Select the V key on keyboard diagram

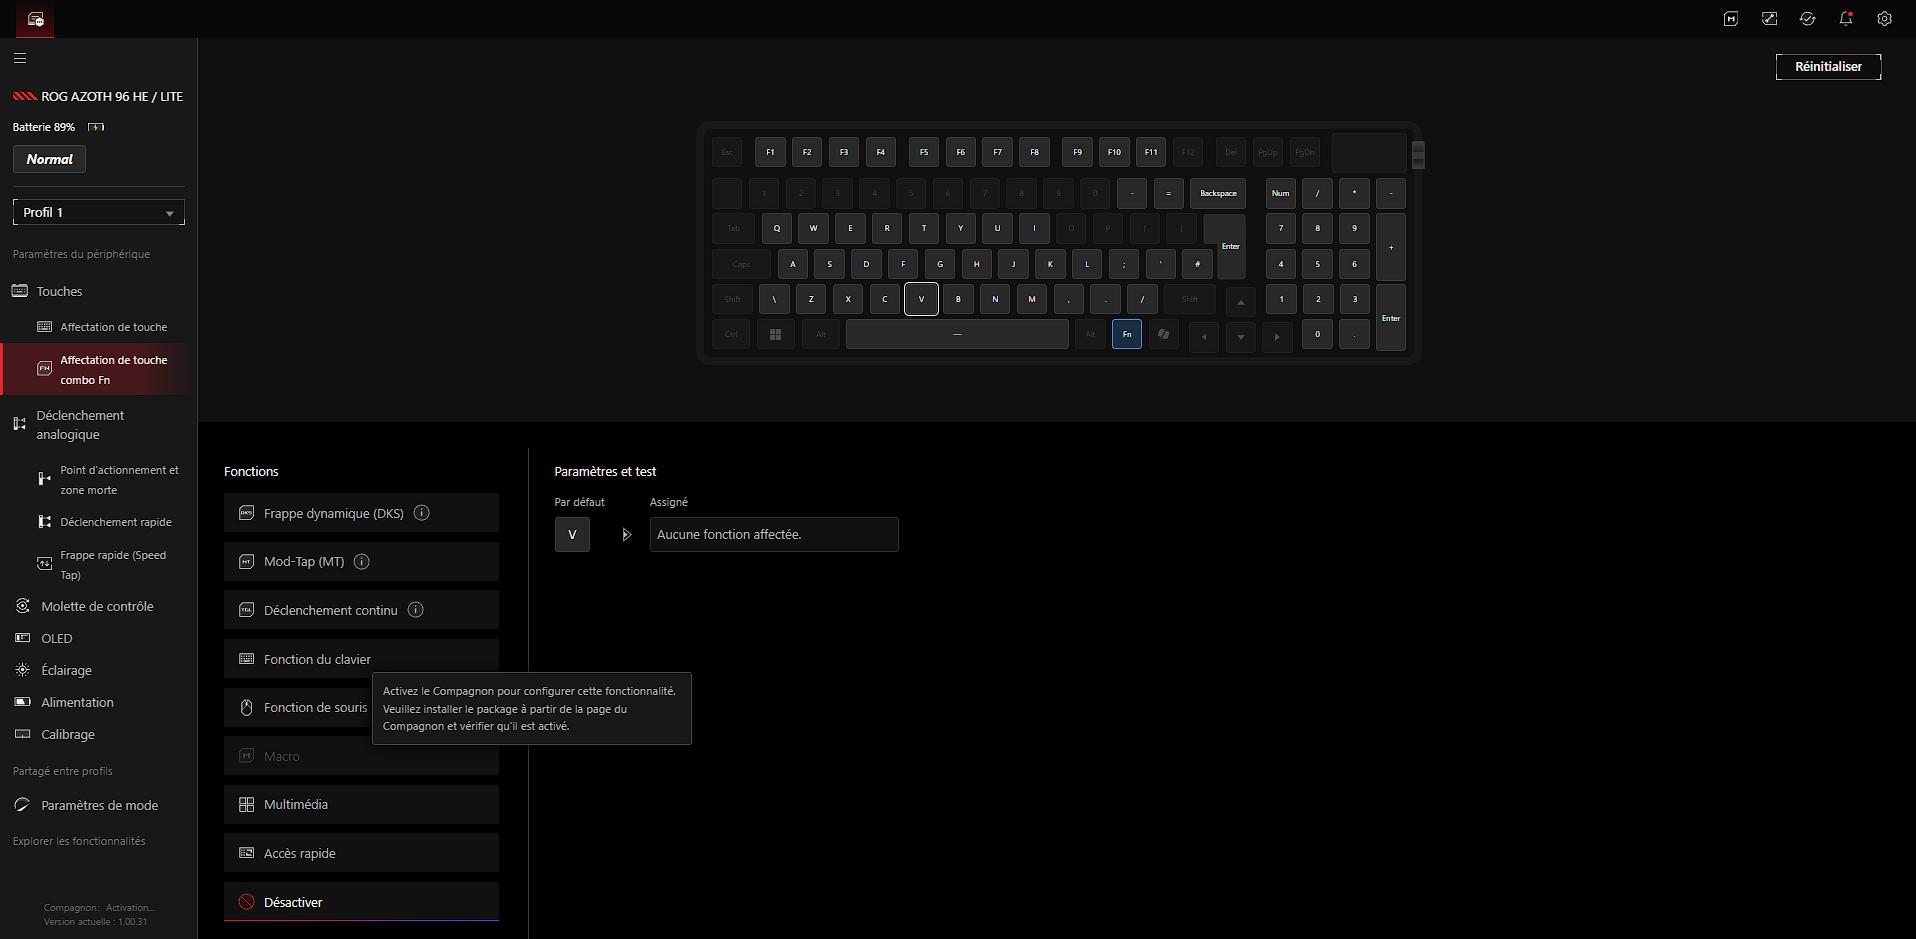(921, 299)
